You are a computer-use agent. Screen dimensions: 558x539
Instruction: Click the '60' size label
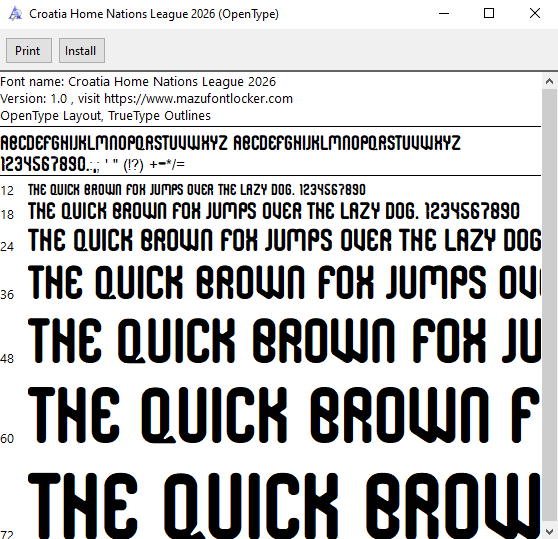[7, 439]
